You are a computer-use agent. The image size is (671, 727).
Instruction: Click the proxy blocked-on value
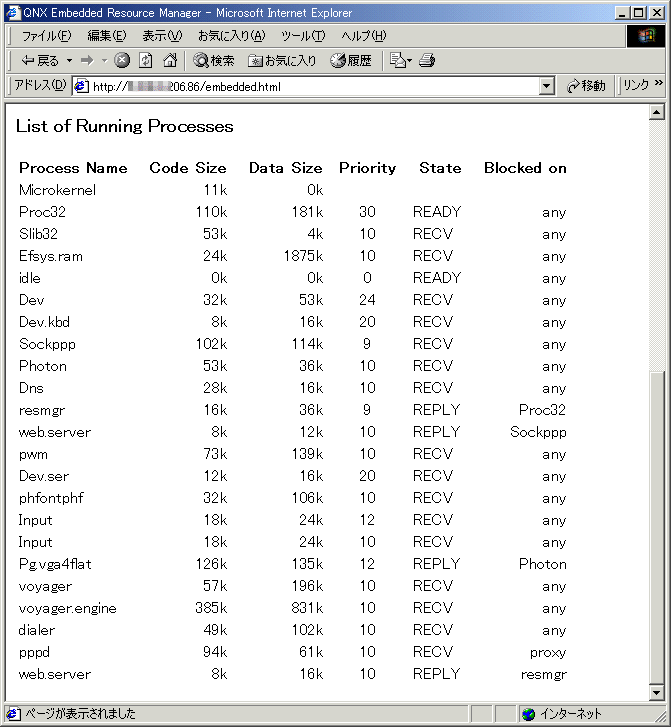(548, 653)
